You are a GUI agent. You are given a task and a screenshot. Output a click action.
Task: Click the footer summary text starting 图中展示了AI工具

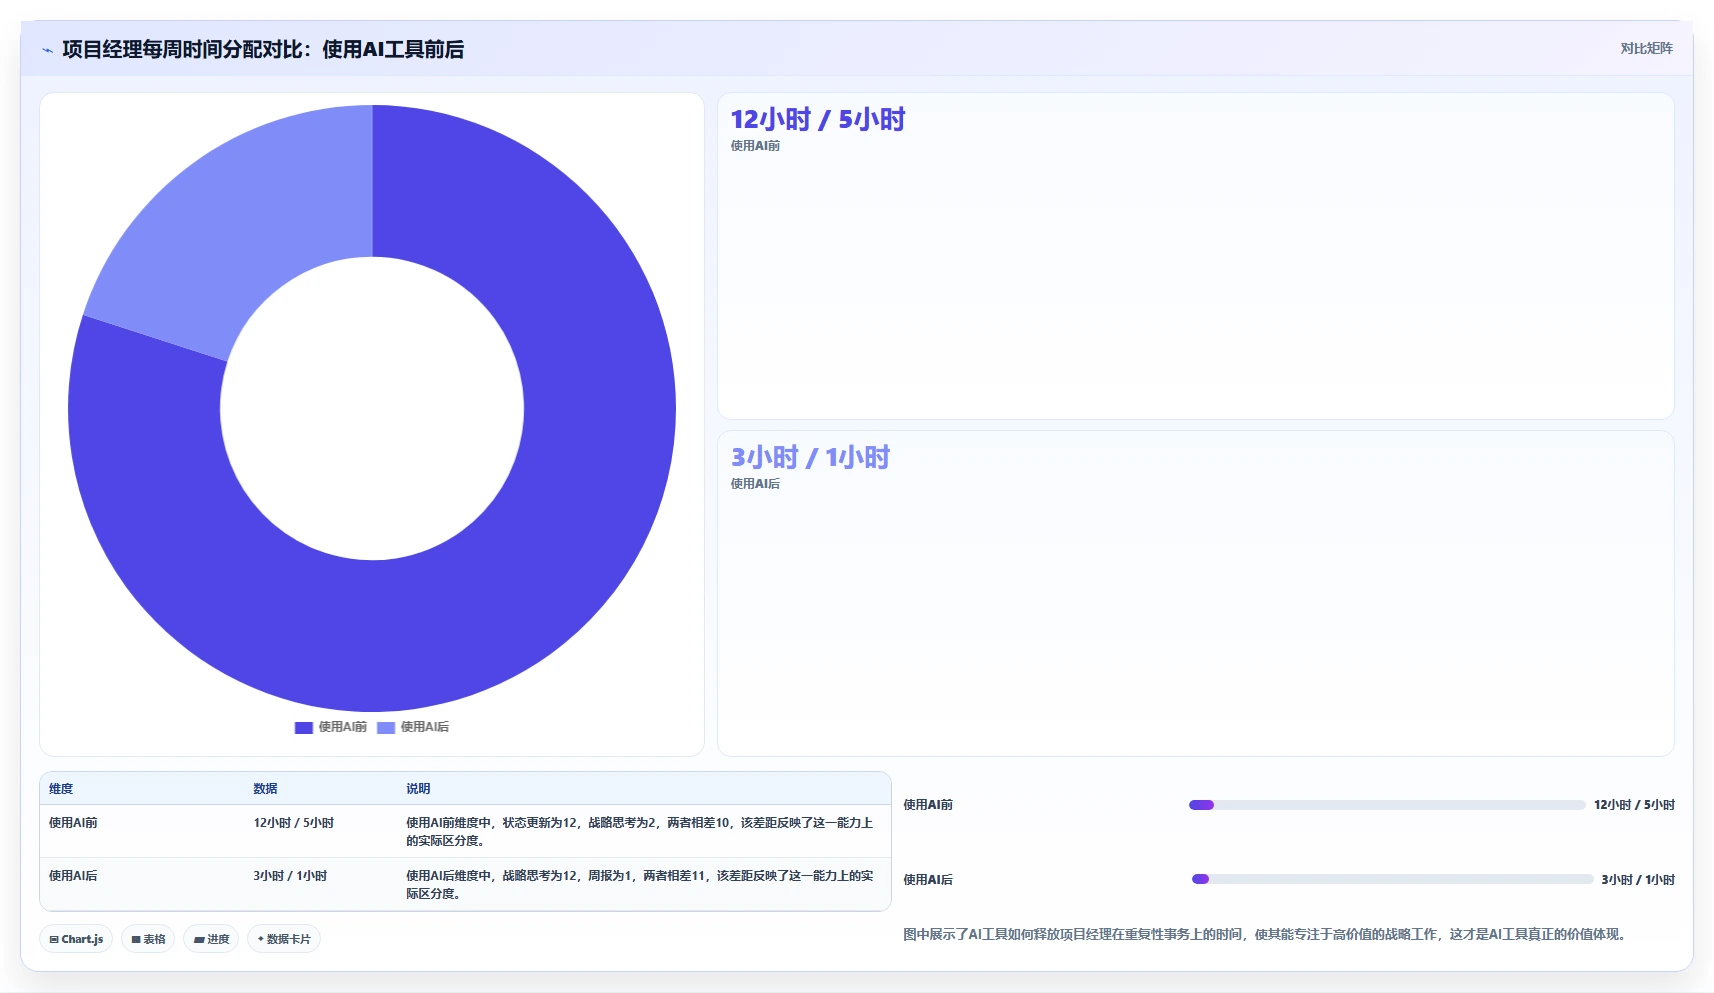(1267, 934)
